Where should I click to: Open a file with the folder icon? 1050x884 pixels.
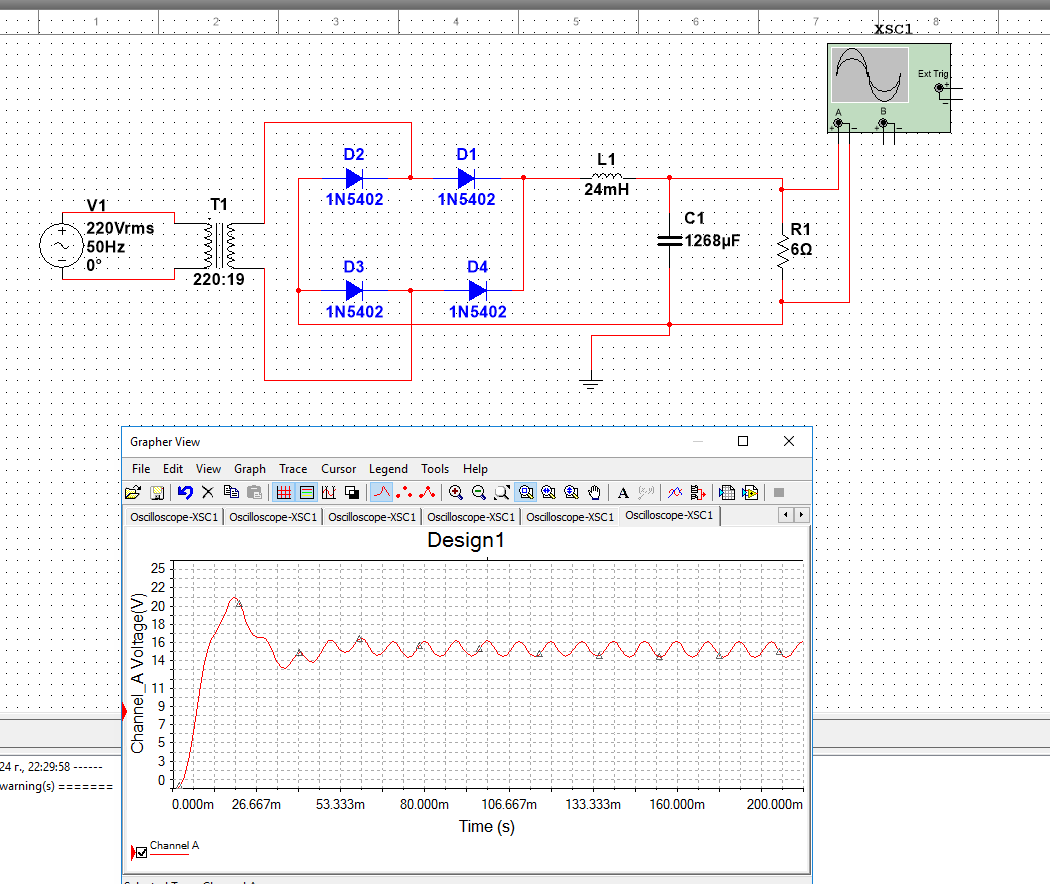[133, 493]
